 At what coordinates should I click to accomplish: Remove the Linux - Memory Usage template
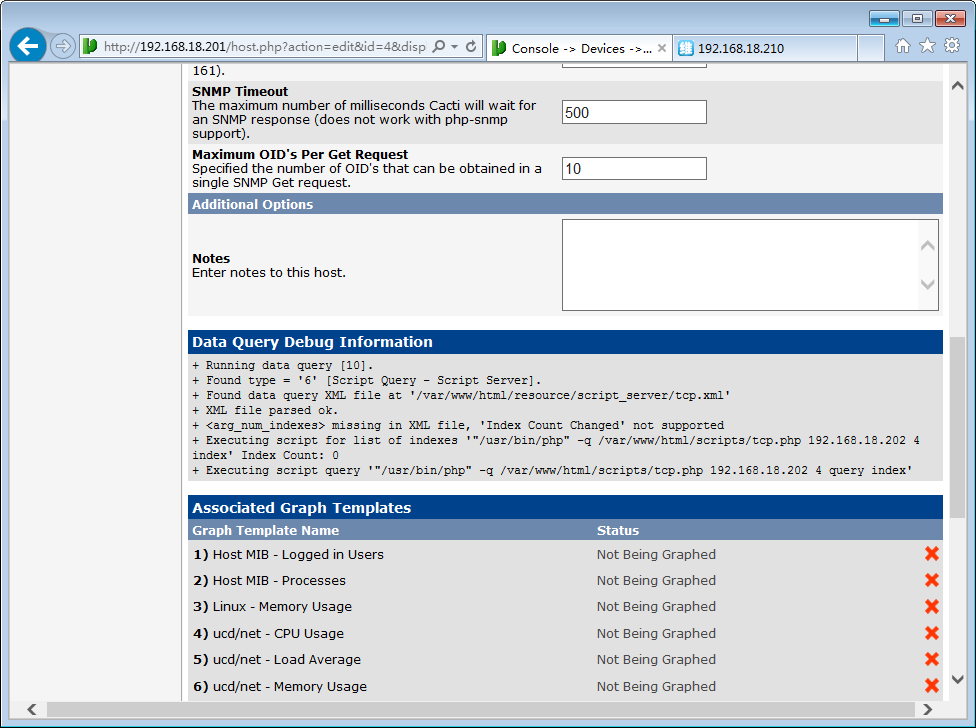coord(932,607)
